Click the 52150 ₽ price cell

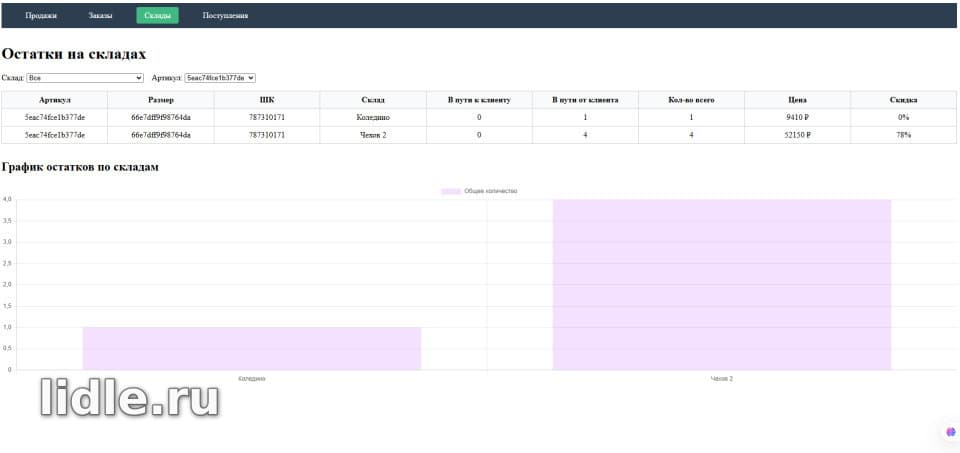pos(797,135)
